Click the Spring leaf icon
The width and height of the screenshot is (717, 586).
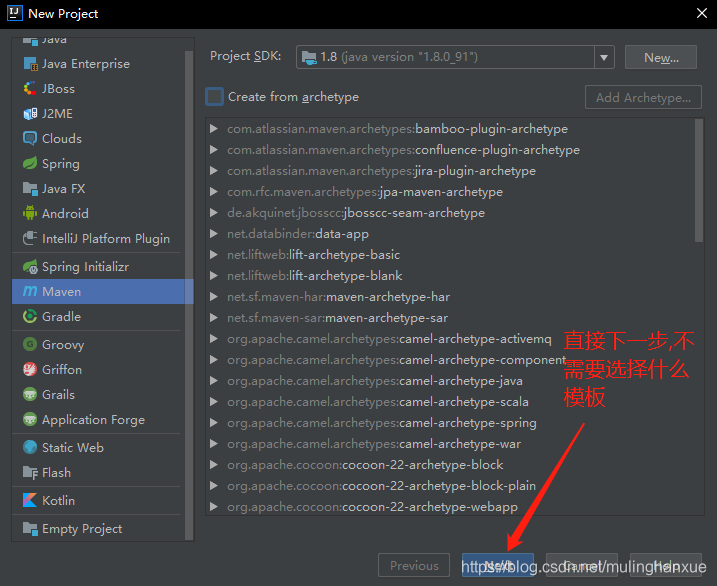tap(30, 164)
